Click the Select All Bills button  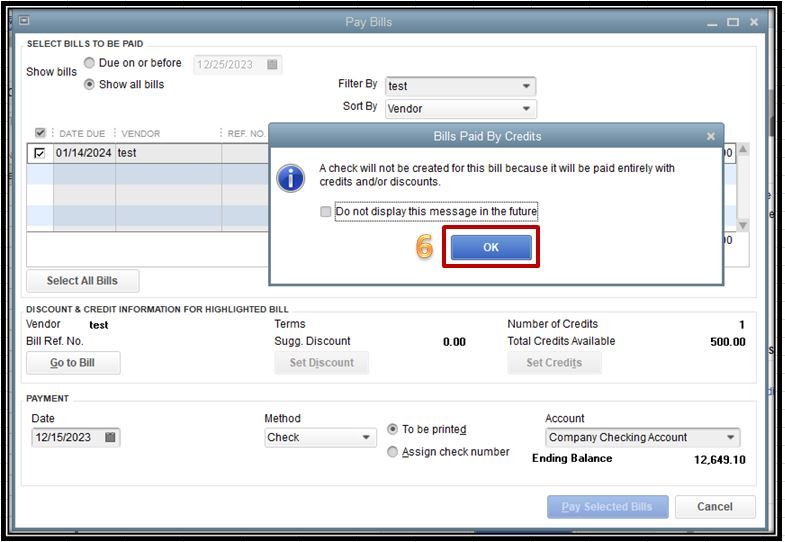(83, 281)
